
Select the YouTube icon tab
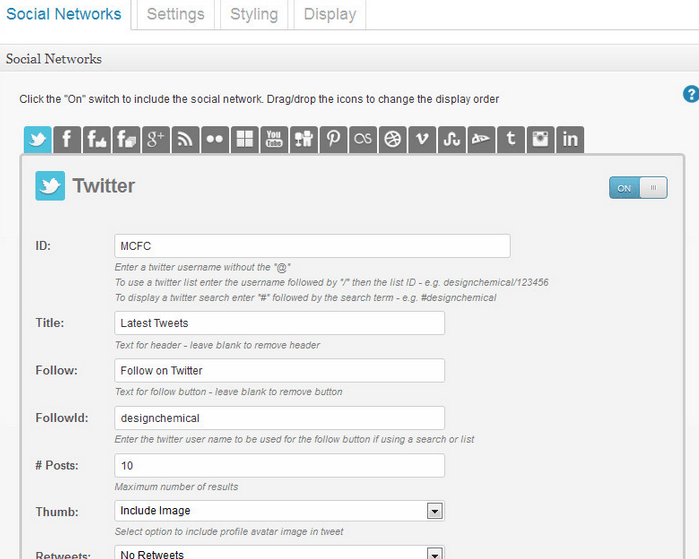pyautogui.click(x=274, y=140)
